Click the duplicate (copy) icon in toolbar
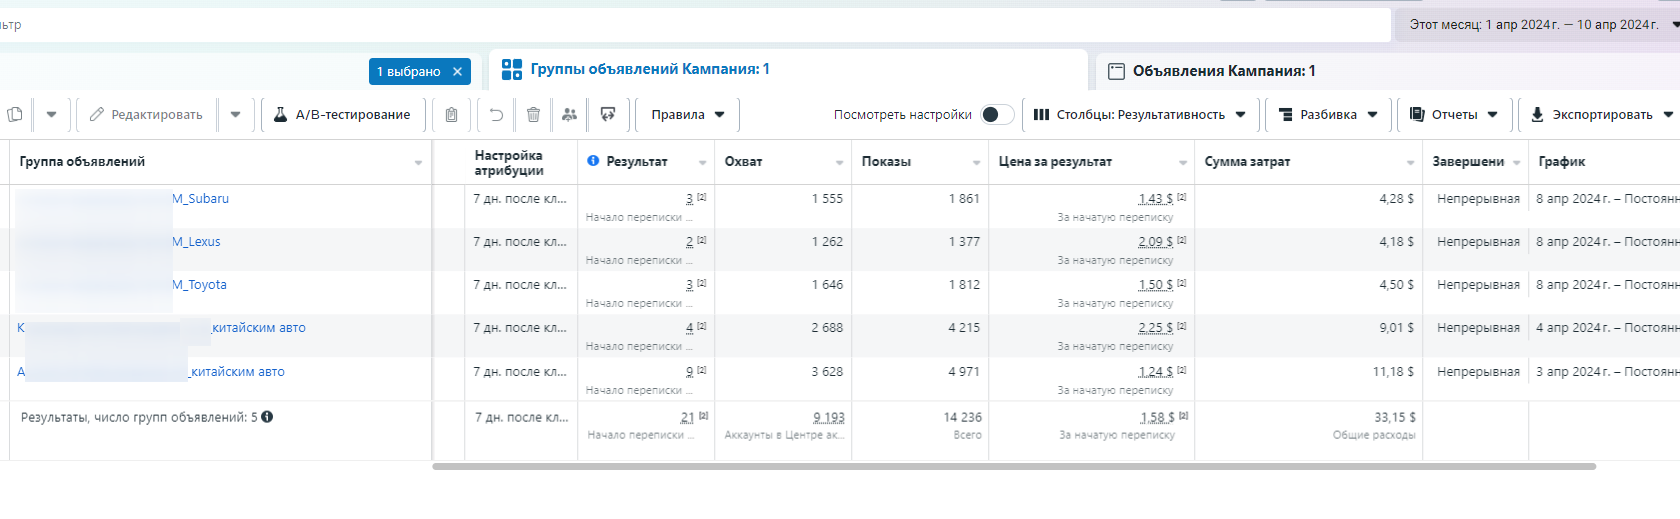 tap(15, 115)
